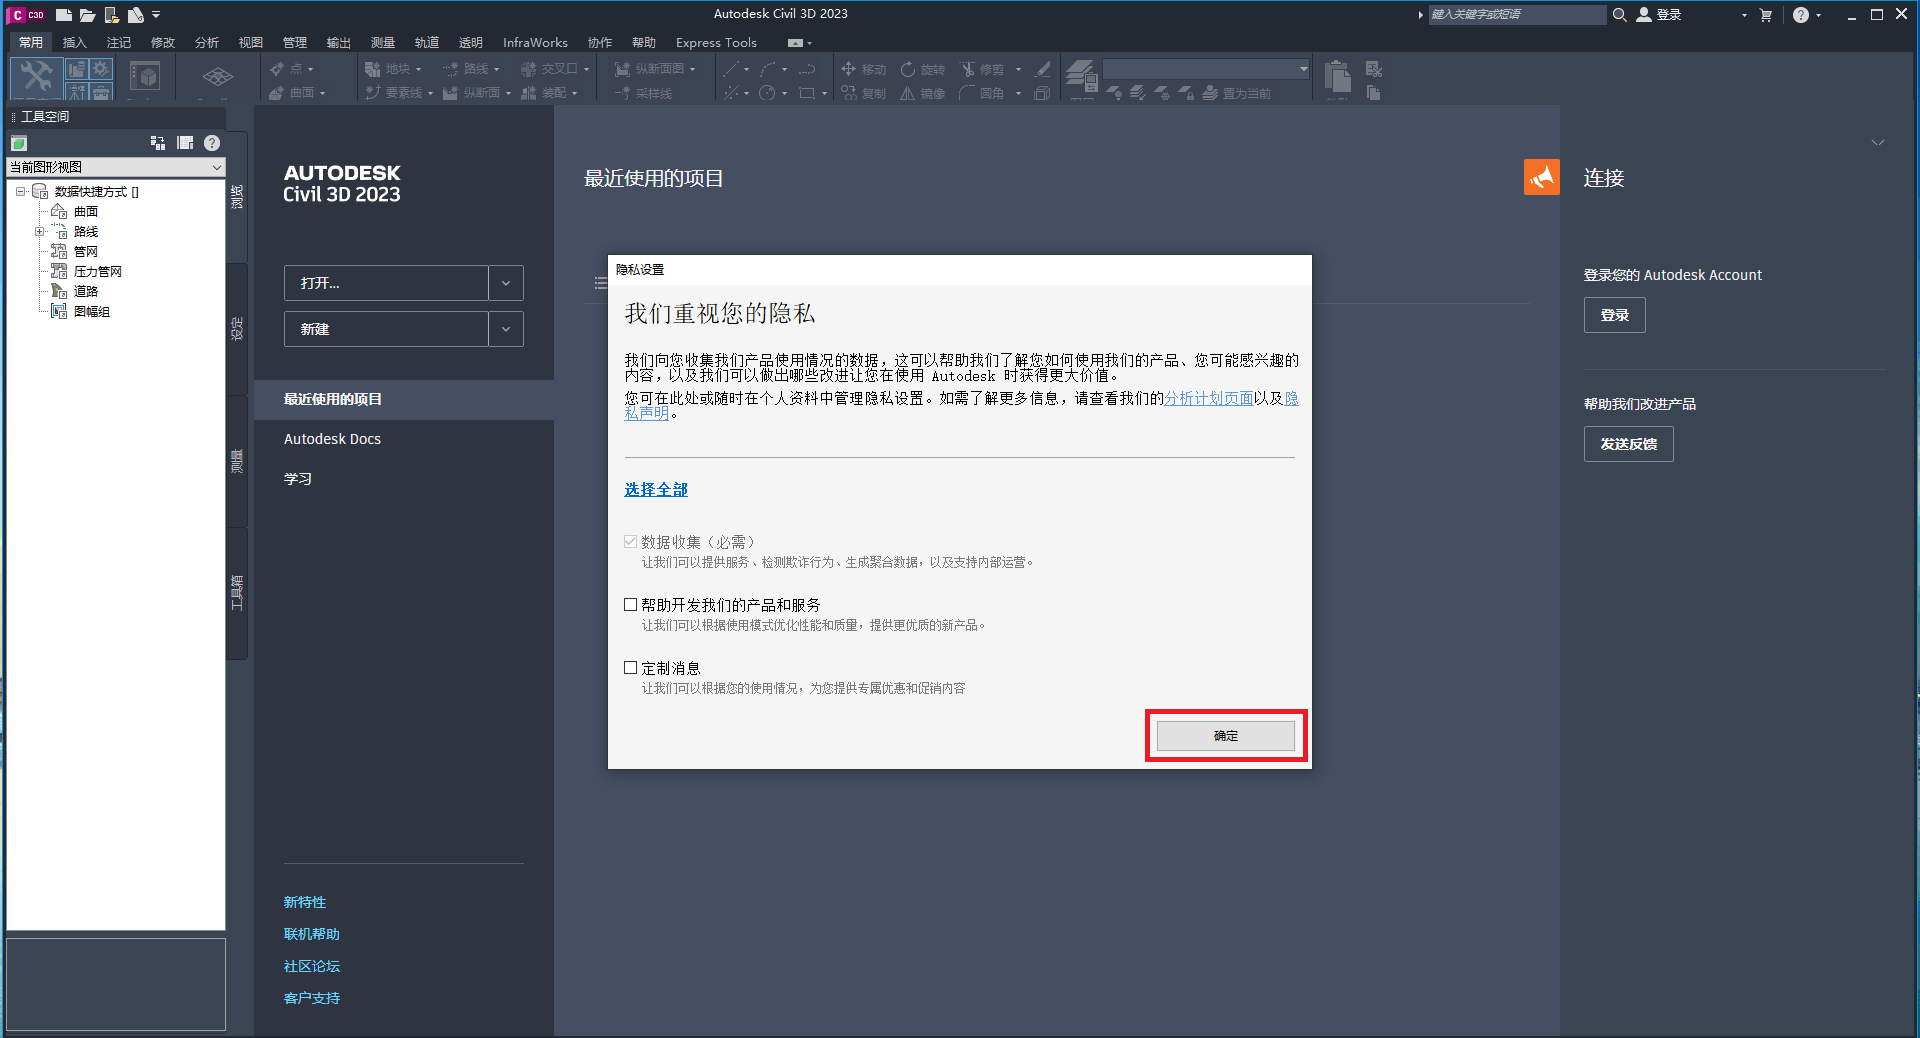
Task: Open the dropdown arrow beside 打开...
Action: click(x=506, y=283)
